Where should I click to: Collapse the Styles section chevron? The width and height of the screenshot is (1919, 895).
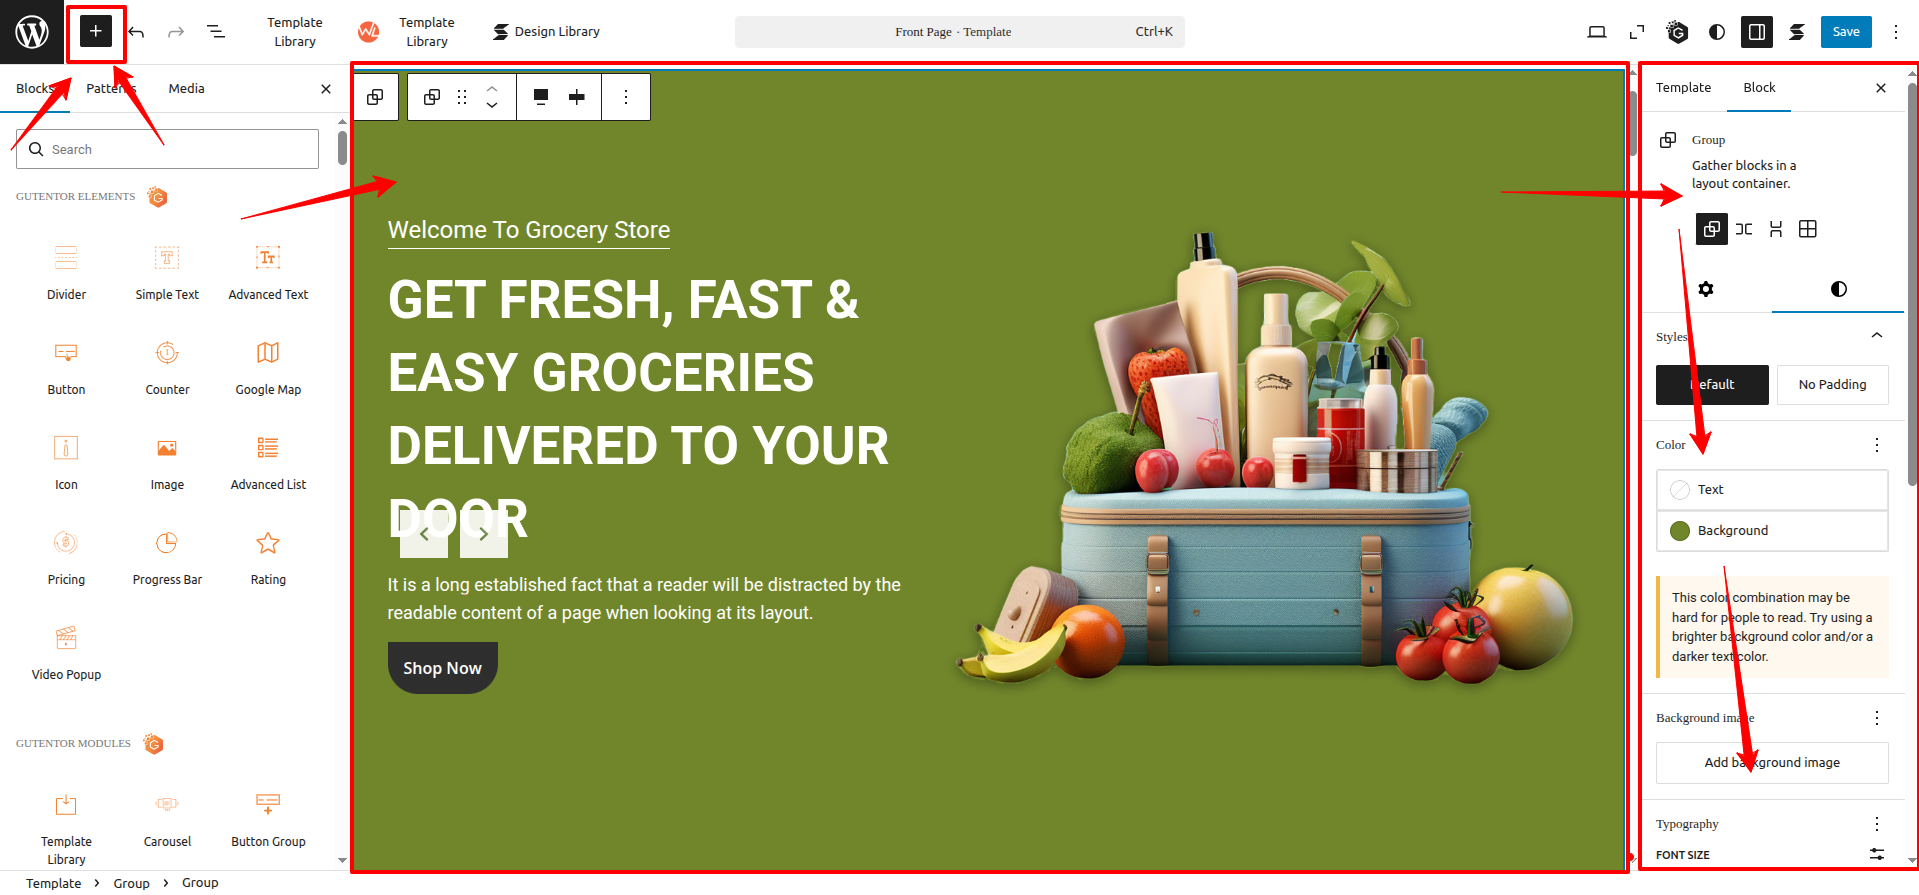coord(1877,336)
